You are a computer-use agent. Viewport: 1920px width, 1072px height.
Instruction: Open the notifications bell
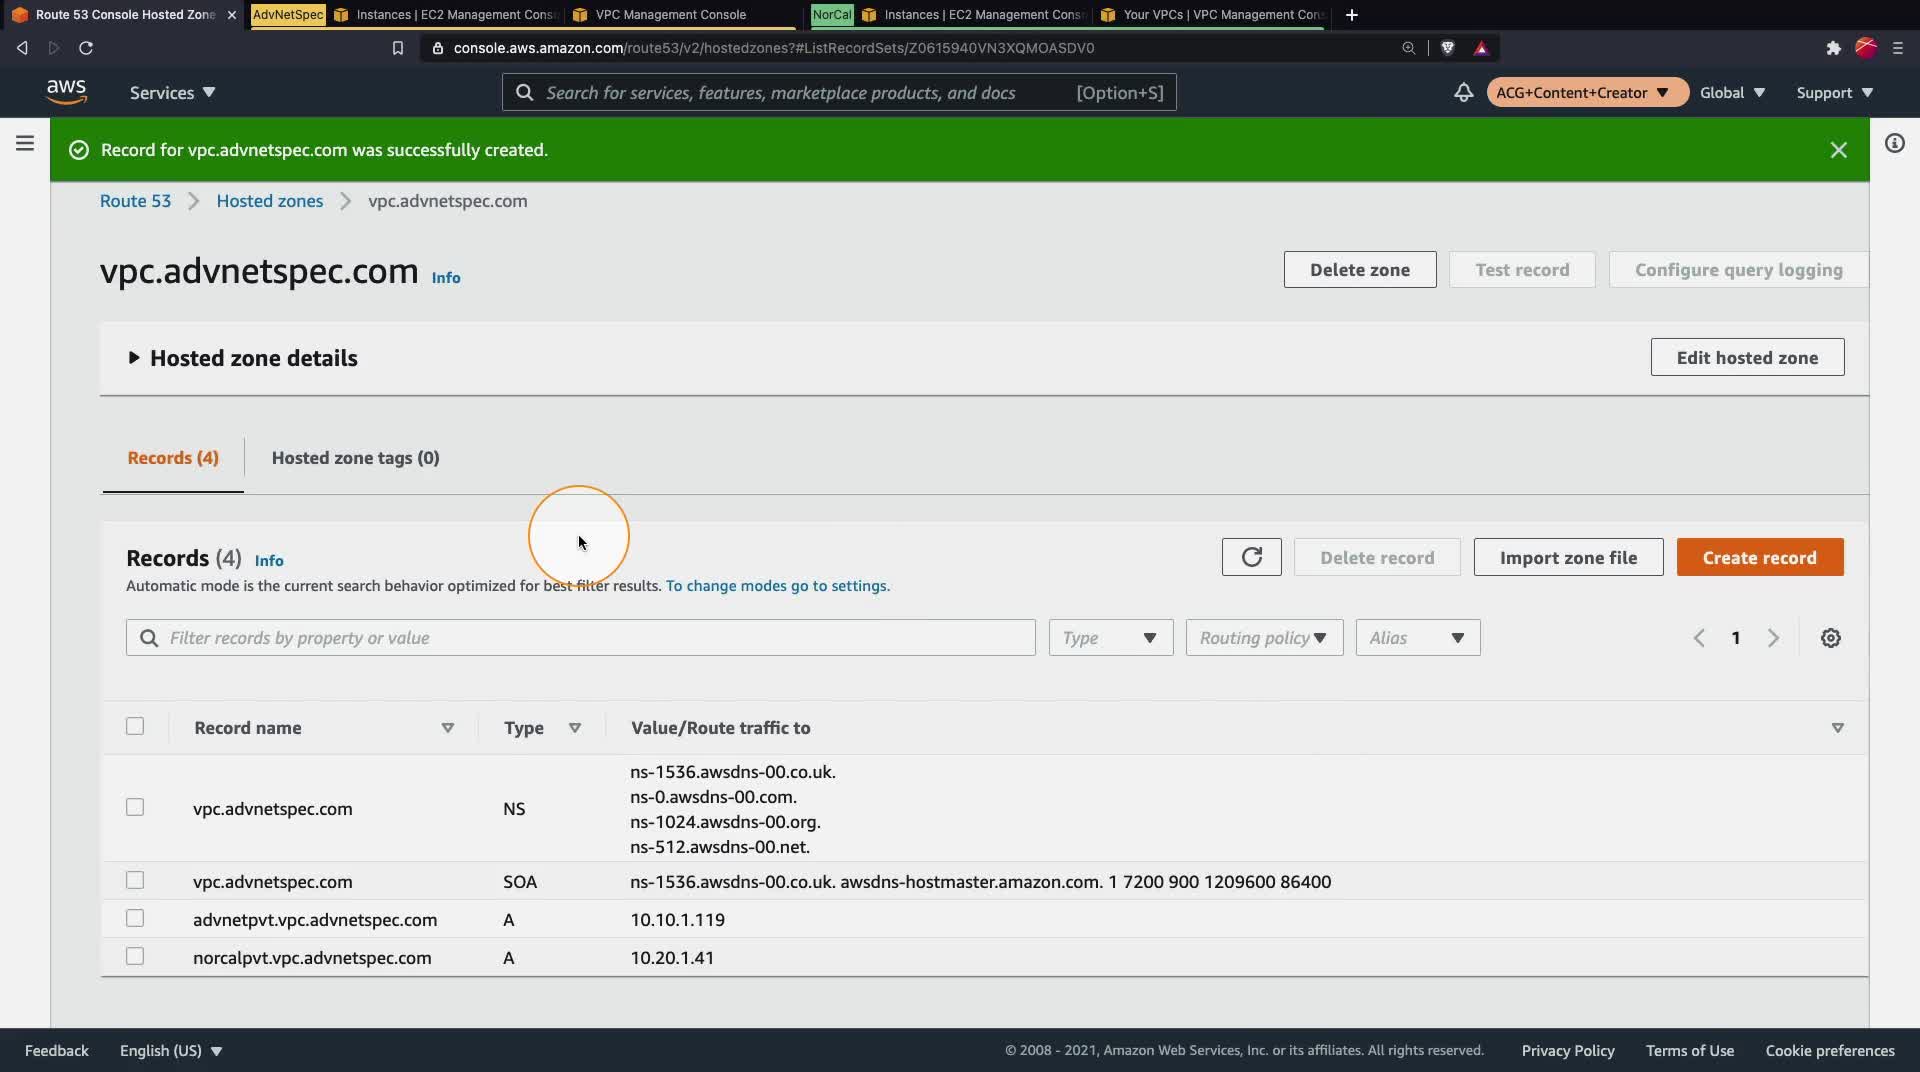[x=1463, y=92]
